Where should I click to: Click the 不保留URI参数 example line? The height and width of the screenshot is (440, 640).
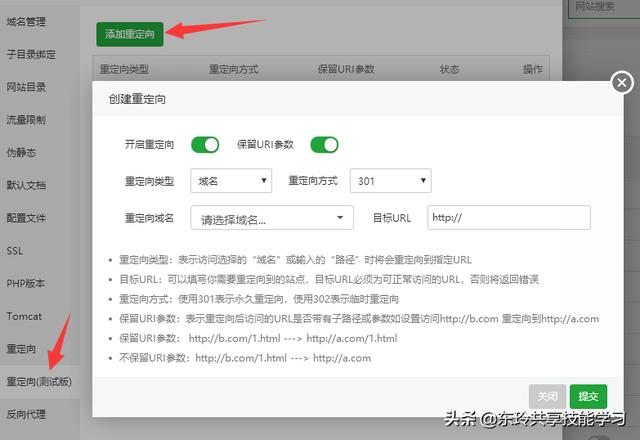(x=245, y=358)
